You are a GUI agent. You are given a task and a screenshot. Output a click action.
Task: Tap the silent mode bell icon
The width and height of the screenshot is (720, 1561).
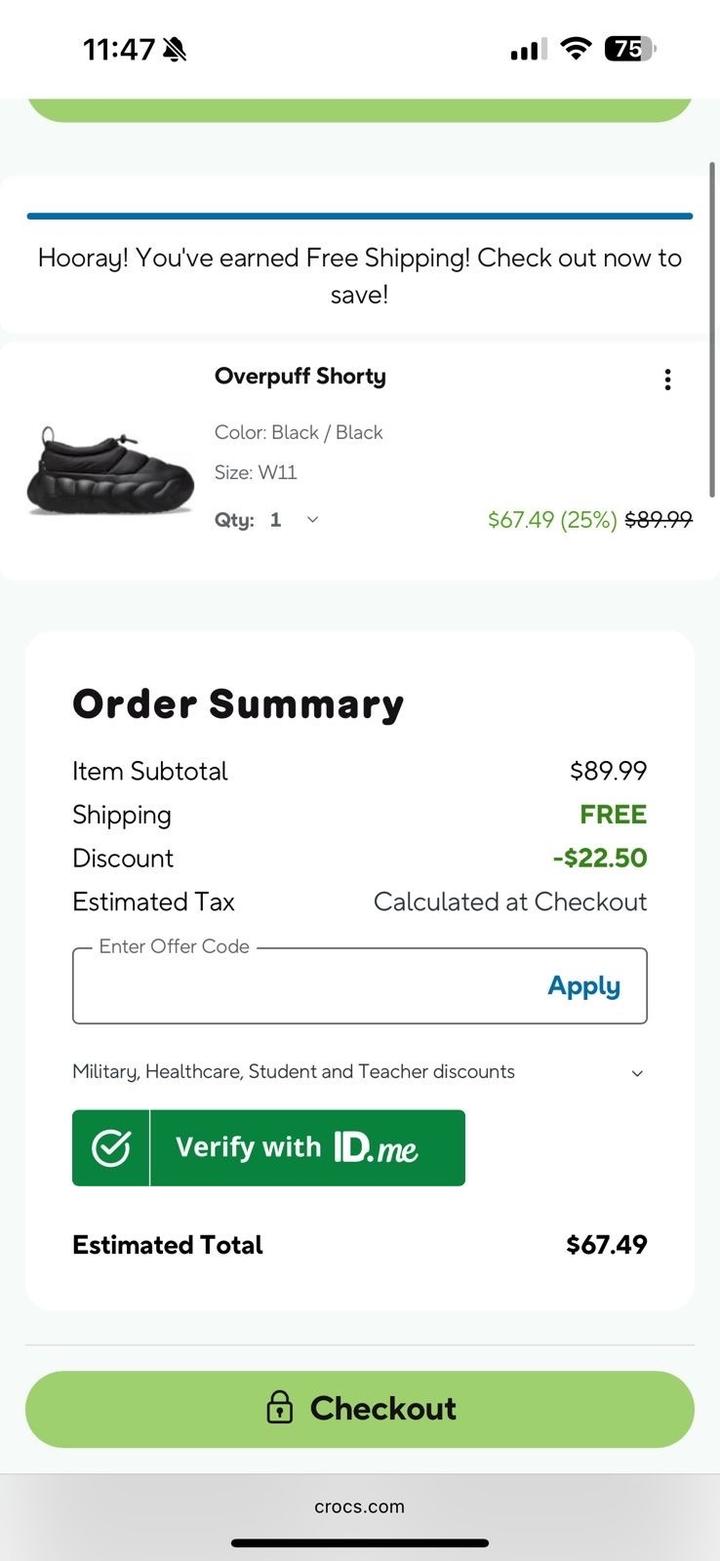(x=175, y=48)
